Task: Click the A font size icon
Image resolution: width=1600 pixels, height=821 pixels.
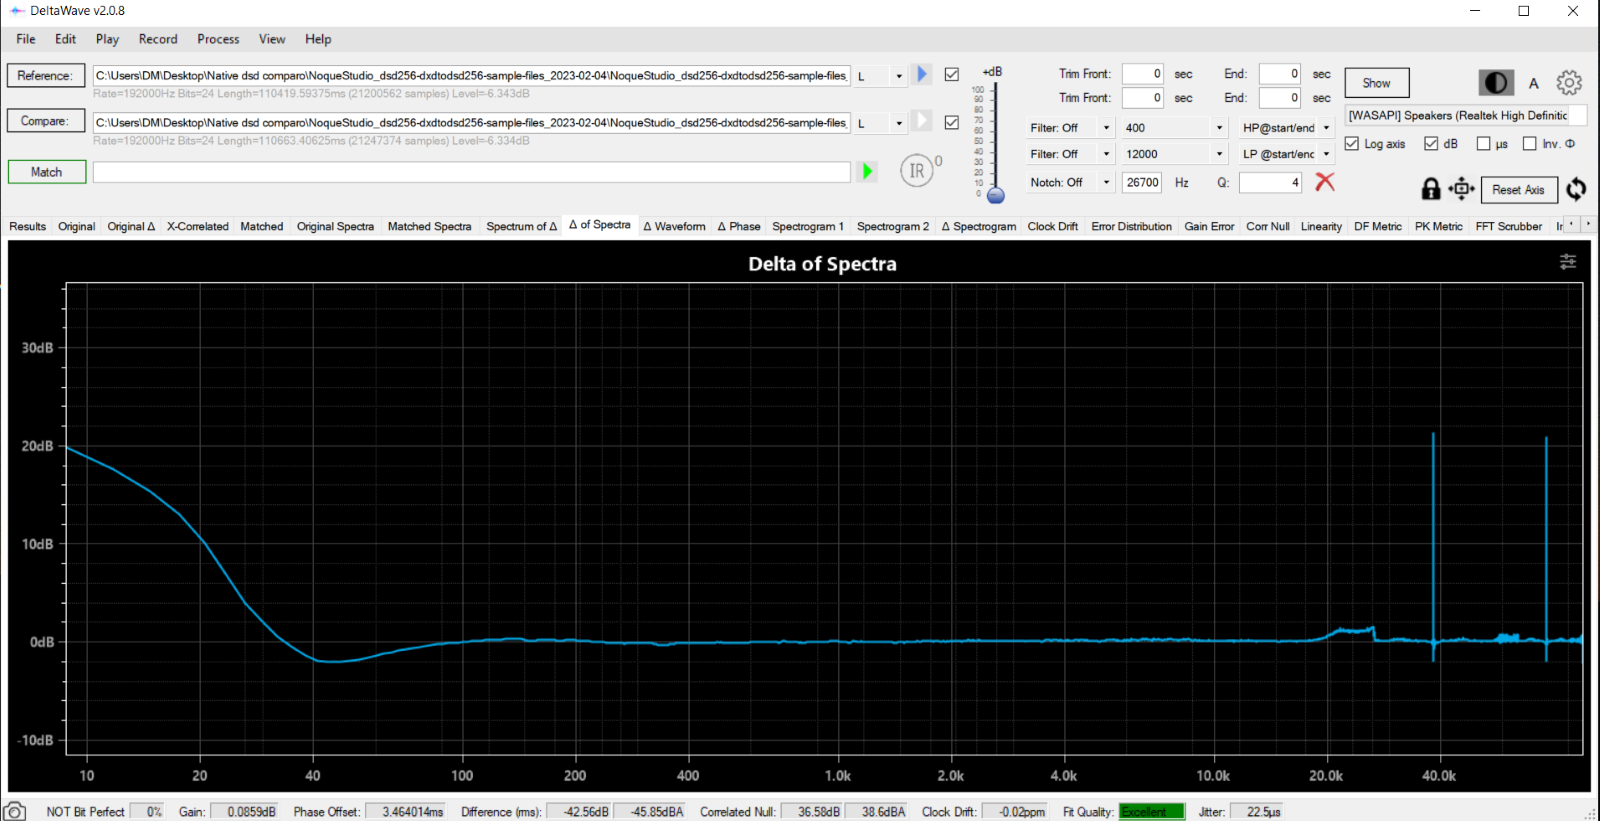Action: tap(1533, 84)
